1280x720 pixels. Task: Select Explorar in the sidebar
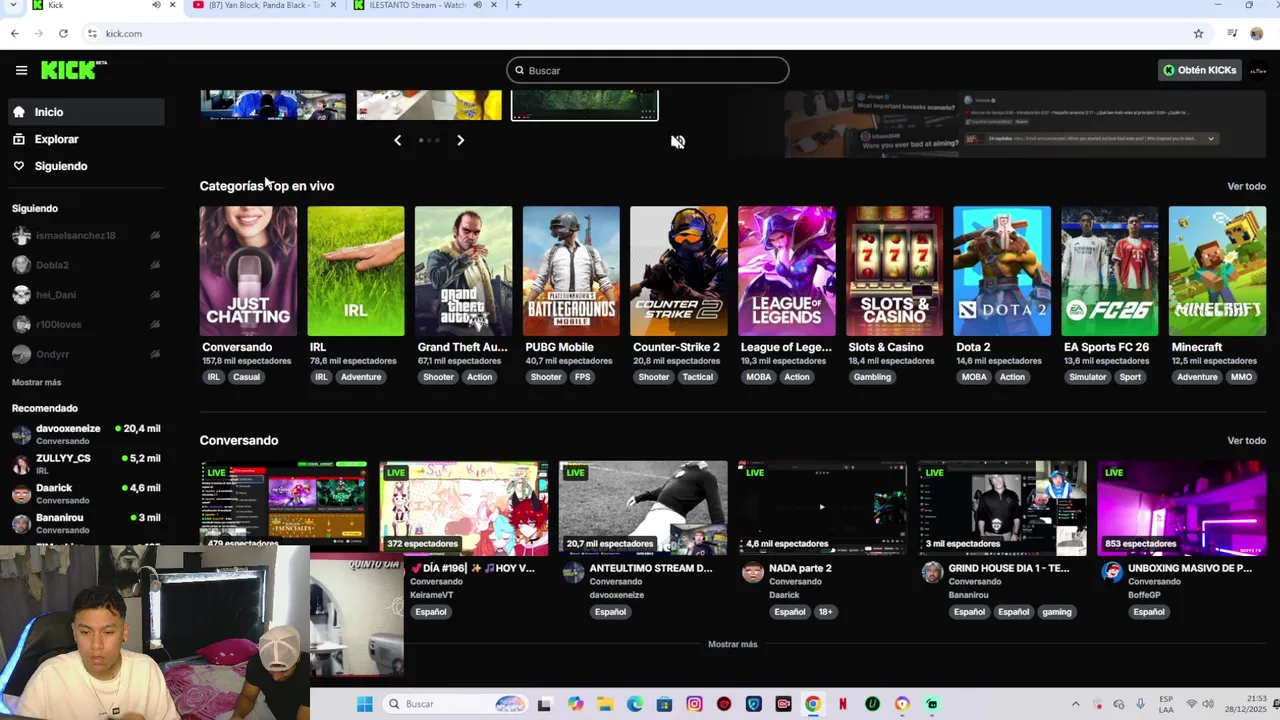point(87,139)
